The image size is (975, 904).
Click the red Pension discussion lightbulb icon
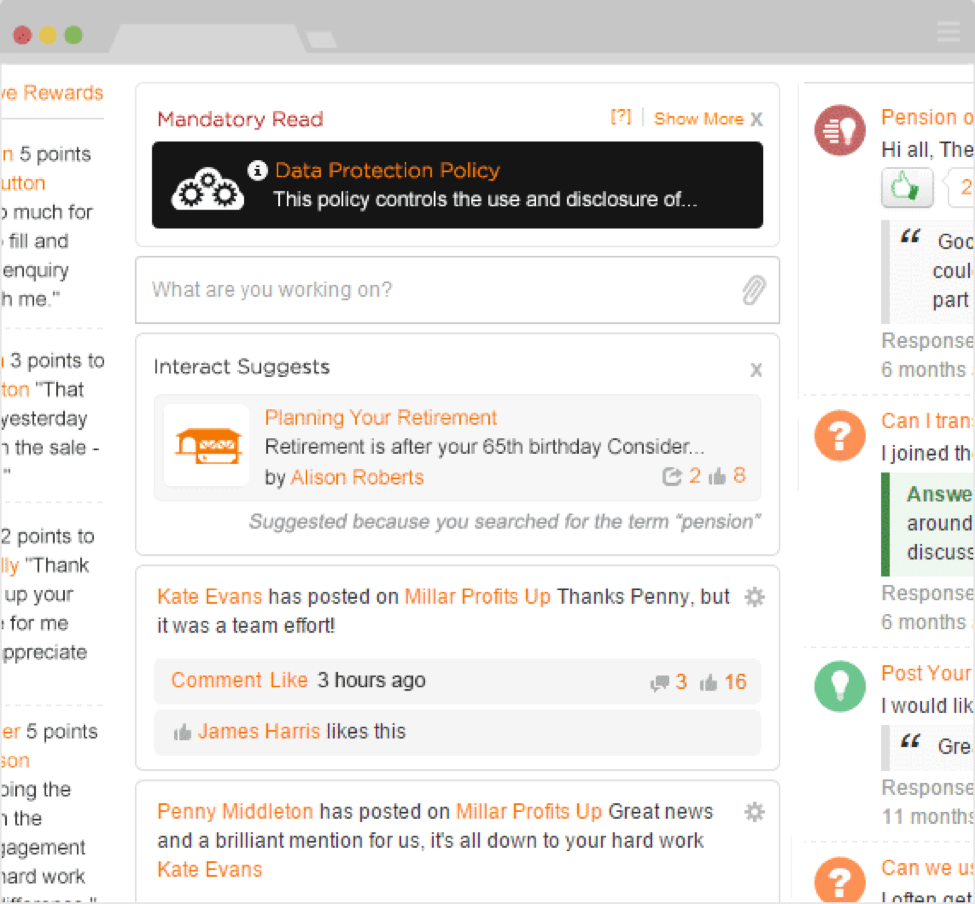point(840,130)
